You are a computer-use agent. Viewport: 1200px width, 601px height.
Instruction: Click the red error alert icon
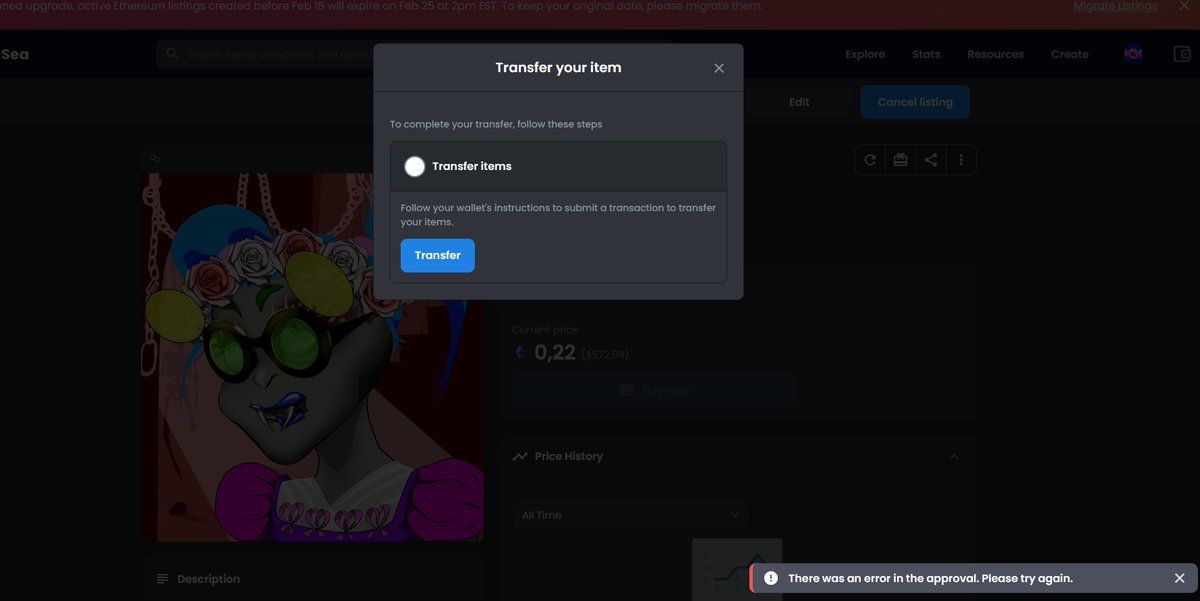pyautogui.click(x=771, y=578)
